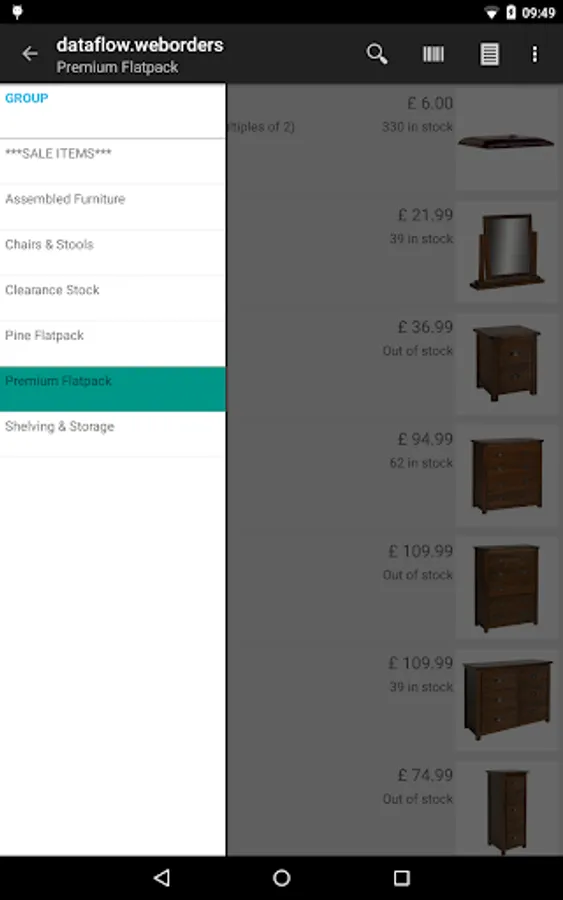This screenshot has height=900, width=563.
Task: Open the Clearance Stock group
Action: click(112, 298)
